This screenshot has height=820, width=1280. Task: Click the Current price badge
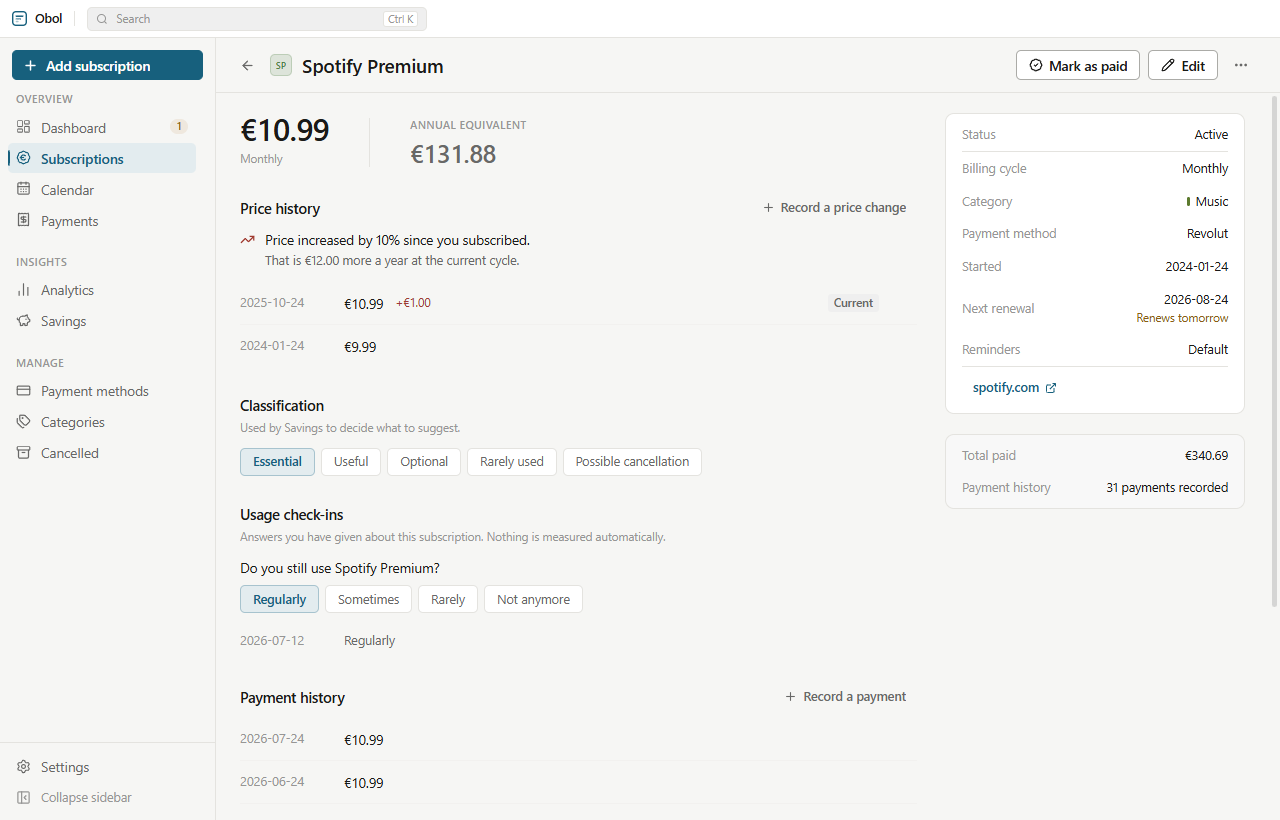pos(853,303)
